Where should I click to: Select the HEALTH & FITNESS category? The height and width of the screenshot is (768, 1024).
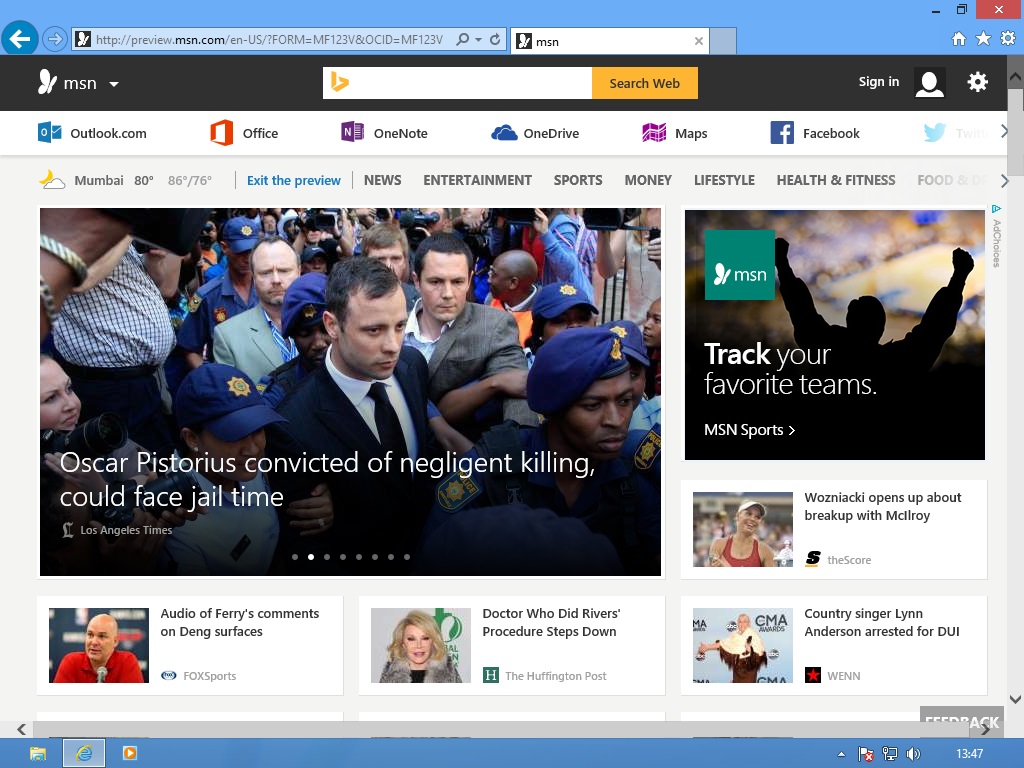(836, 180)
